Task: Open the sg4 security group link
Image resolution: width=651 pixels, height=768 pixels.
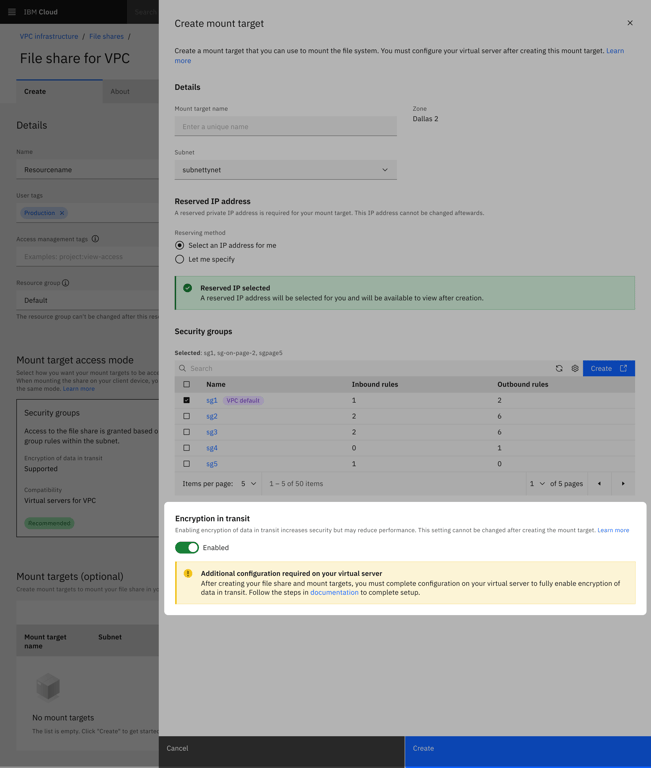Action: (x=212, y=448)
